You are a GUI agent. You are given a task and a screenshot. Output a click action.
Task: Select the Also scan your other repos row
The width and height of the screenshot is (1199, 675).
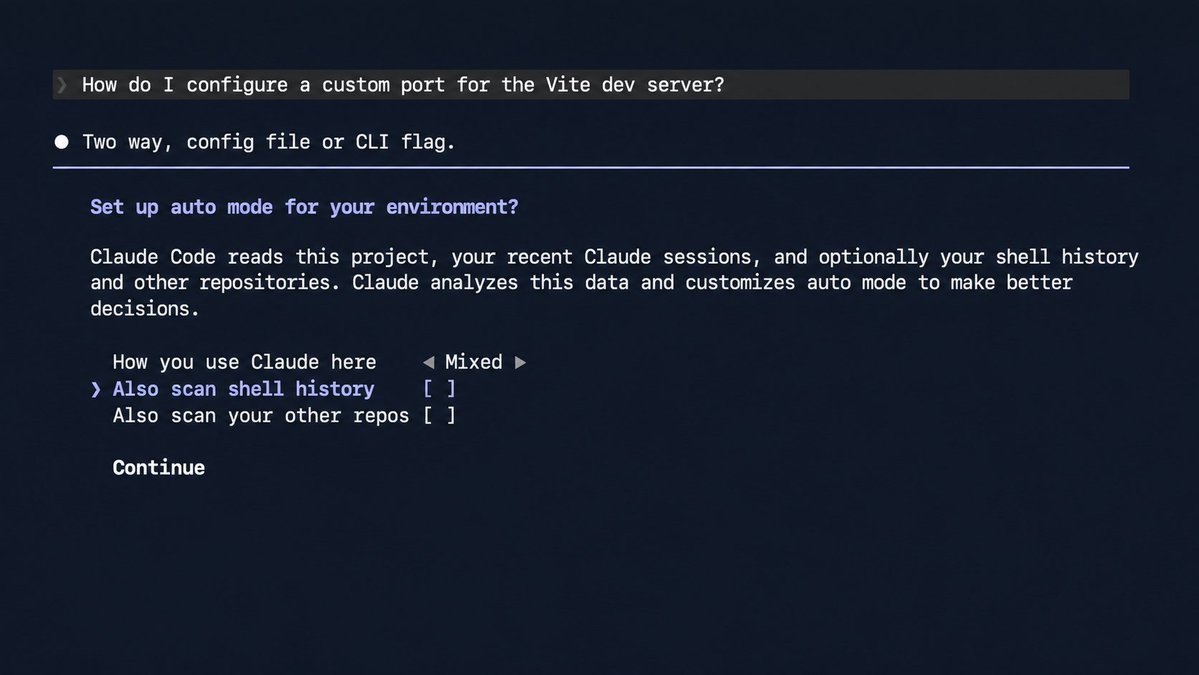click(284, 416)
